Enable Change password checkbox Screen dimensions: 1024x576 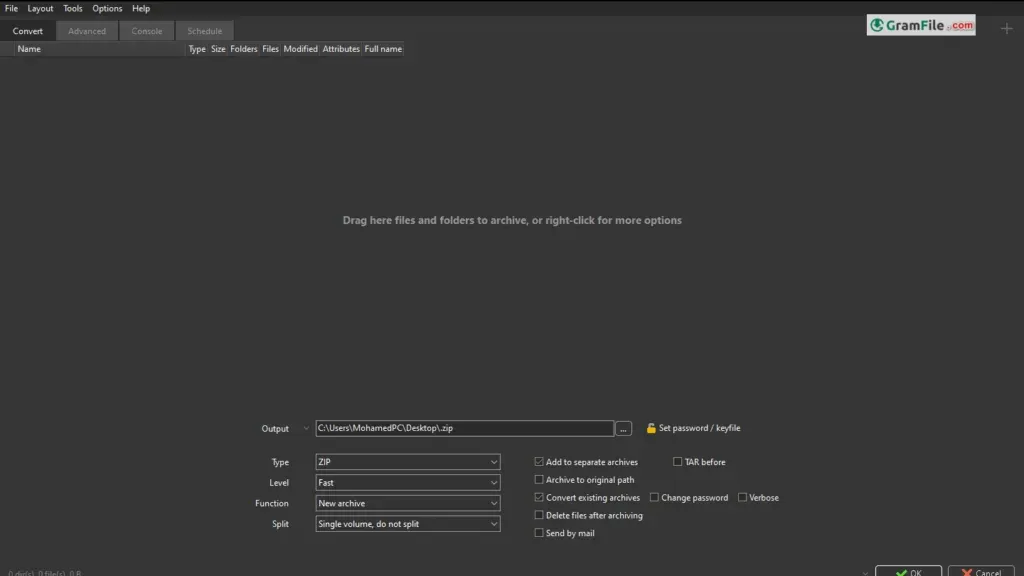click(654, 498)
